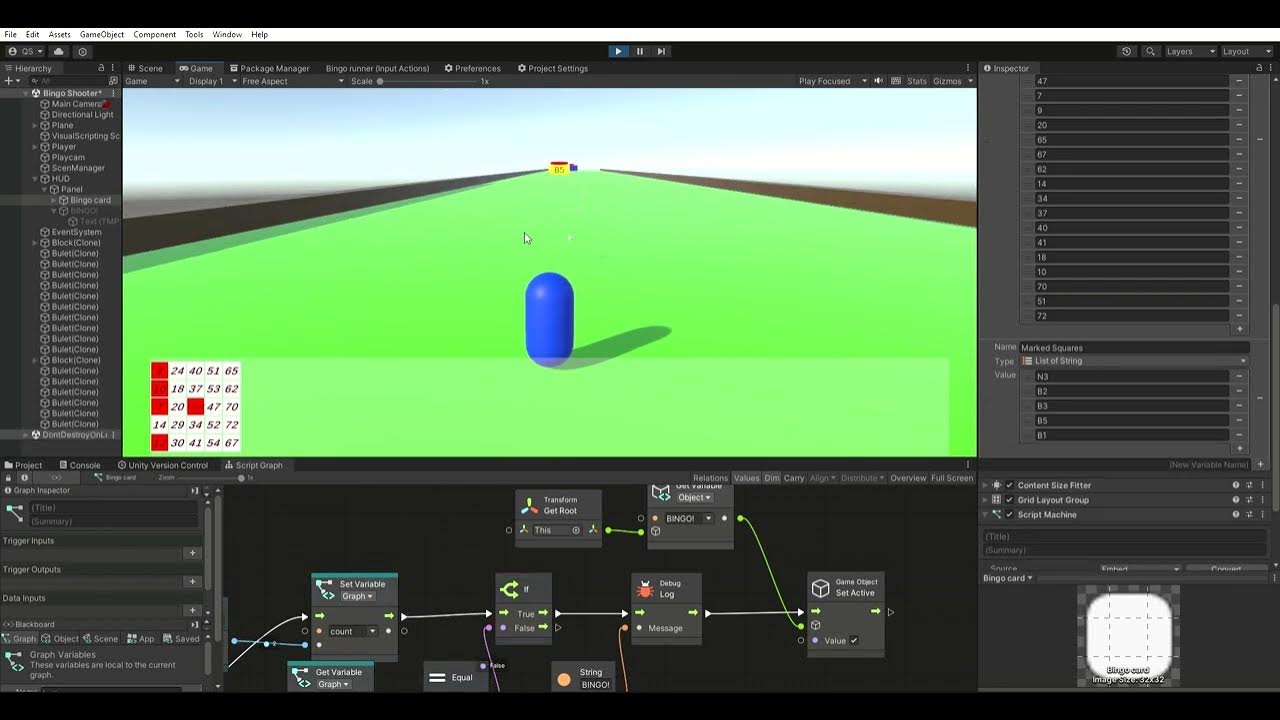The width and height of the screenshot is (1280, 720).
Task: Toggle Mute Audio in Game view
Action: coord(878,81)
